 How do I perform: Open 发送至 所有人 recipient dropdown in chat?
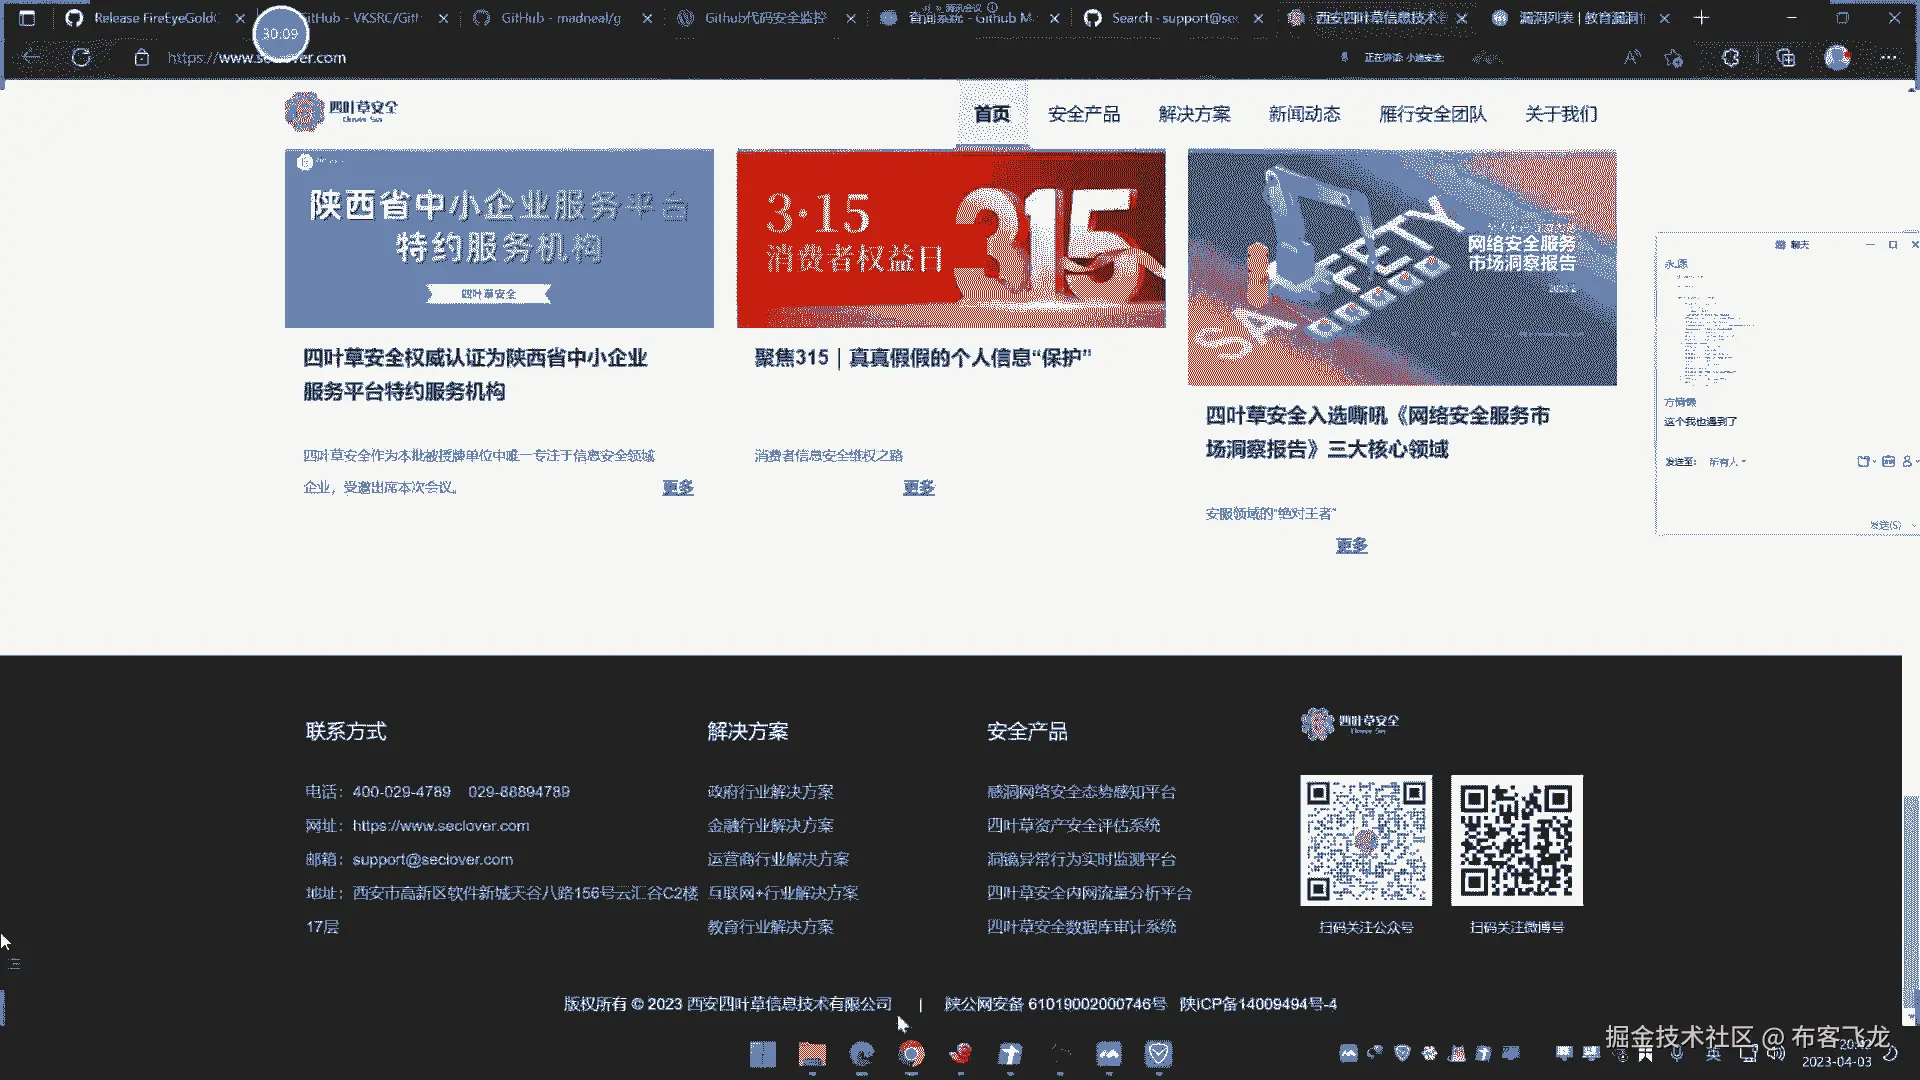[1727, 462]
